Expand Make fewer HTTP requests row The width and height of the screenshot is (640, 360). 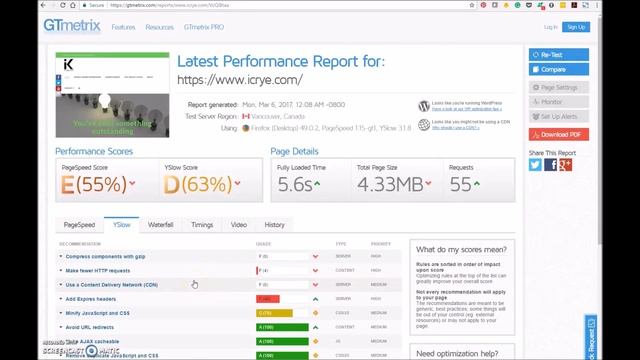pyautogui.click(x=98, y=271)
